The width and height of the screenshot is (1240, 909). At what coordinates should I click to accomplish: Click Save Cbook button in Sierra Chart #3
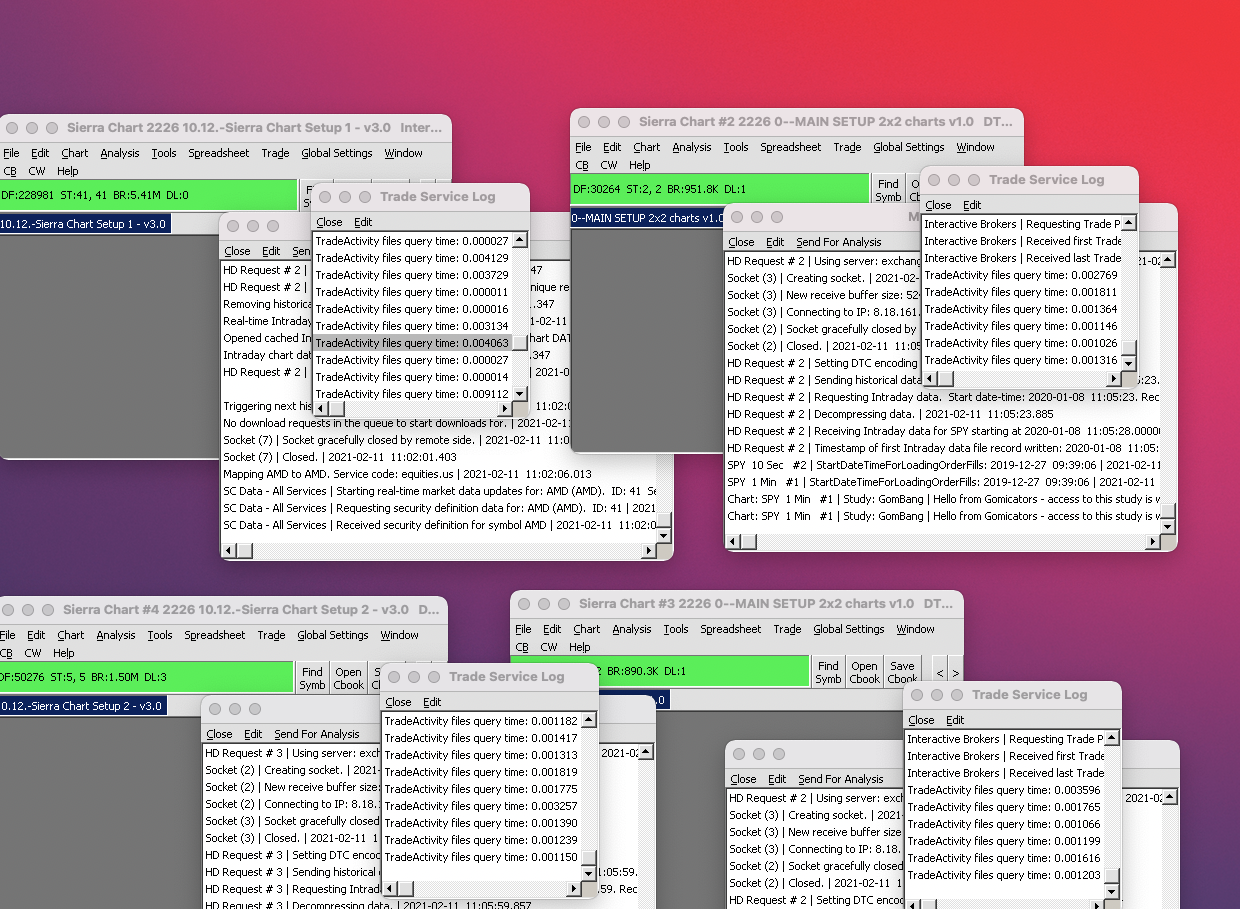tap(902, 672)
